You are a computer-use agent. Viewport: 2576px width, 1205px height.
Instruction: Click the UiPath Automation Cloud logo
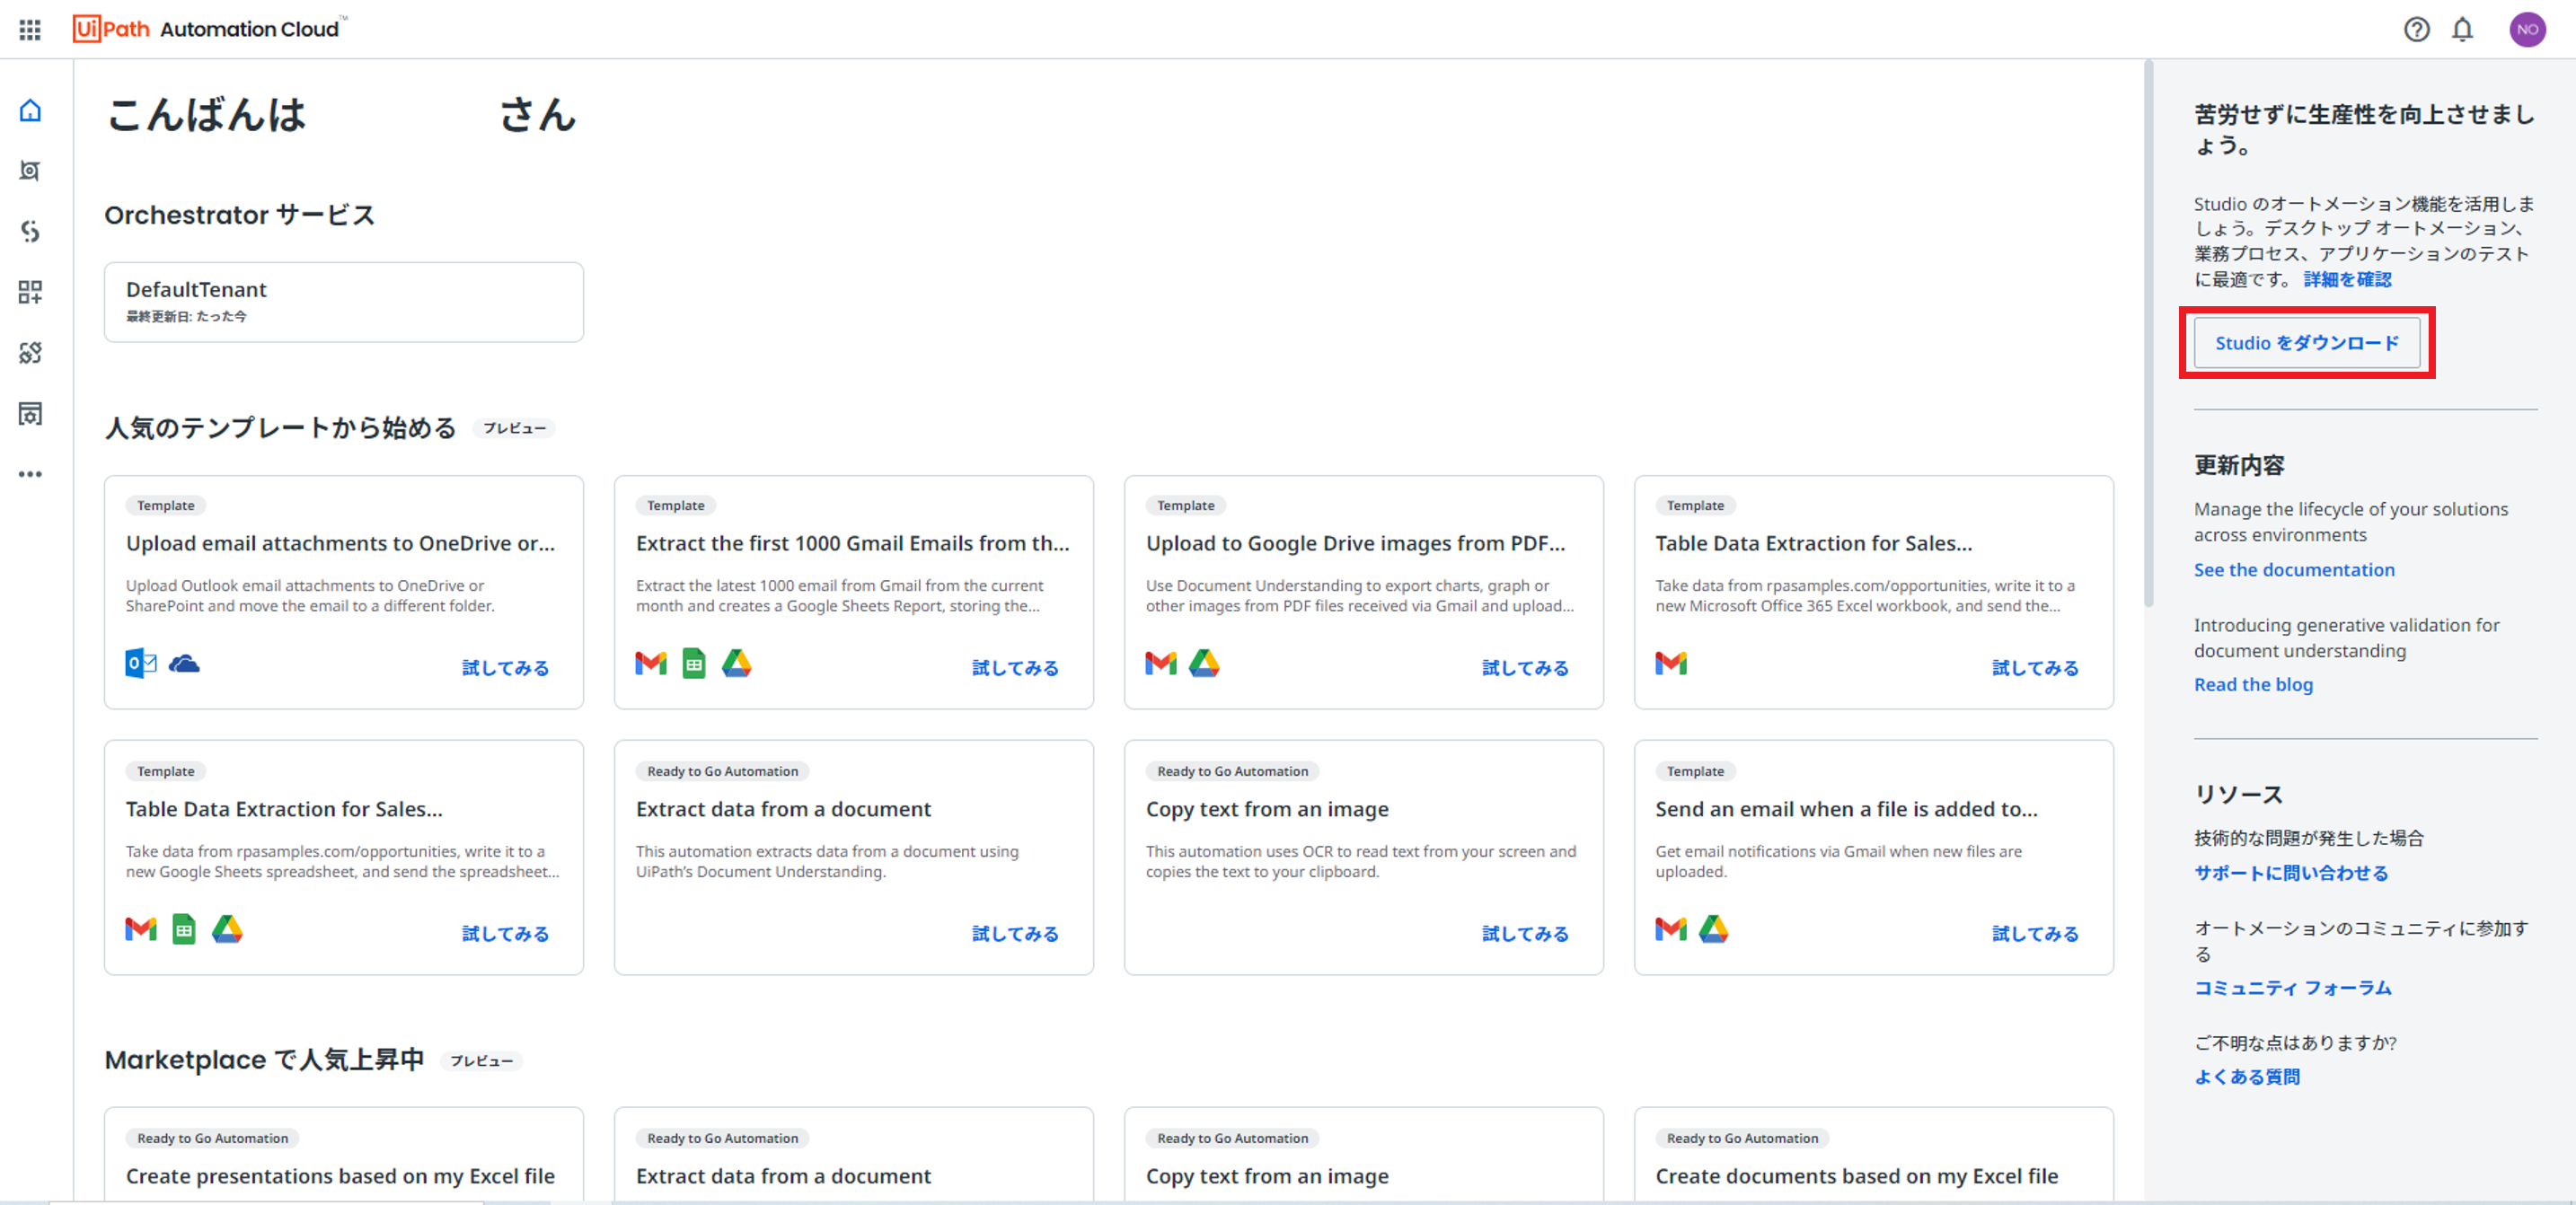[x=209, y=28]
